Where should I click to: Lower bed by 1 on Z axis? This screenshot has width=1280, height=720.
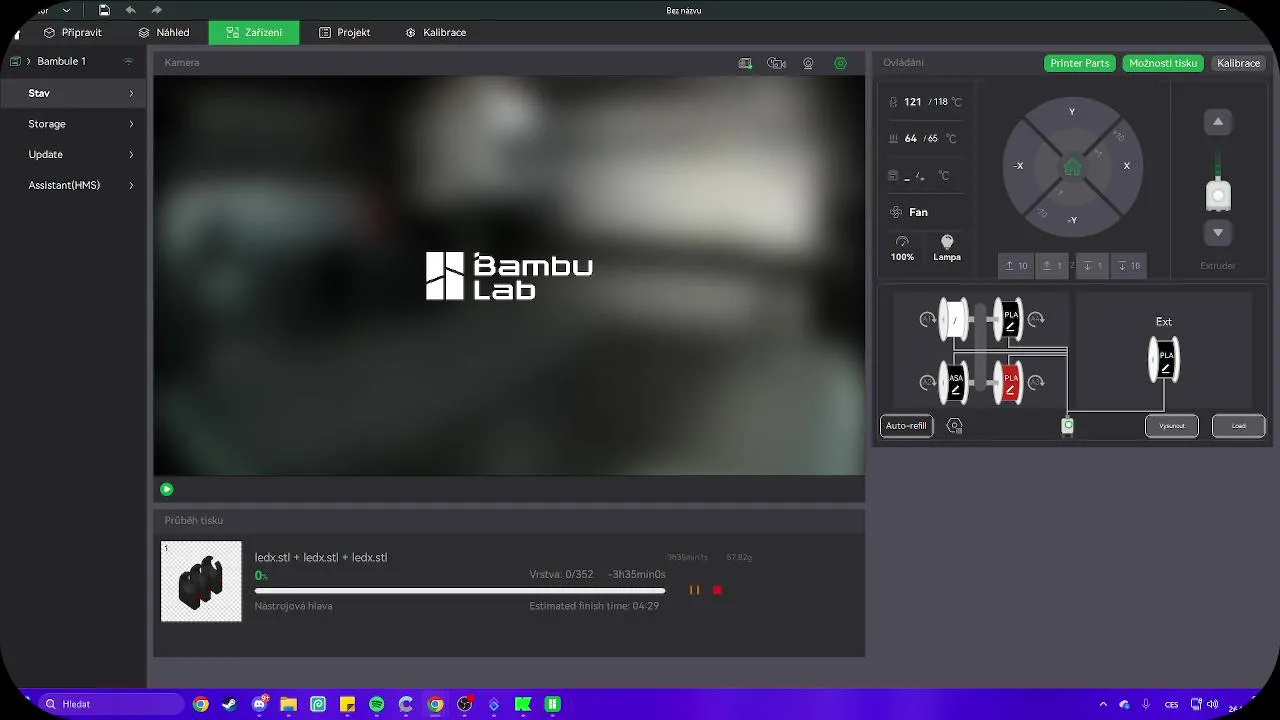(x=1092, y=266)
